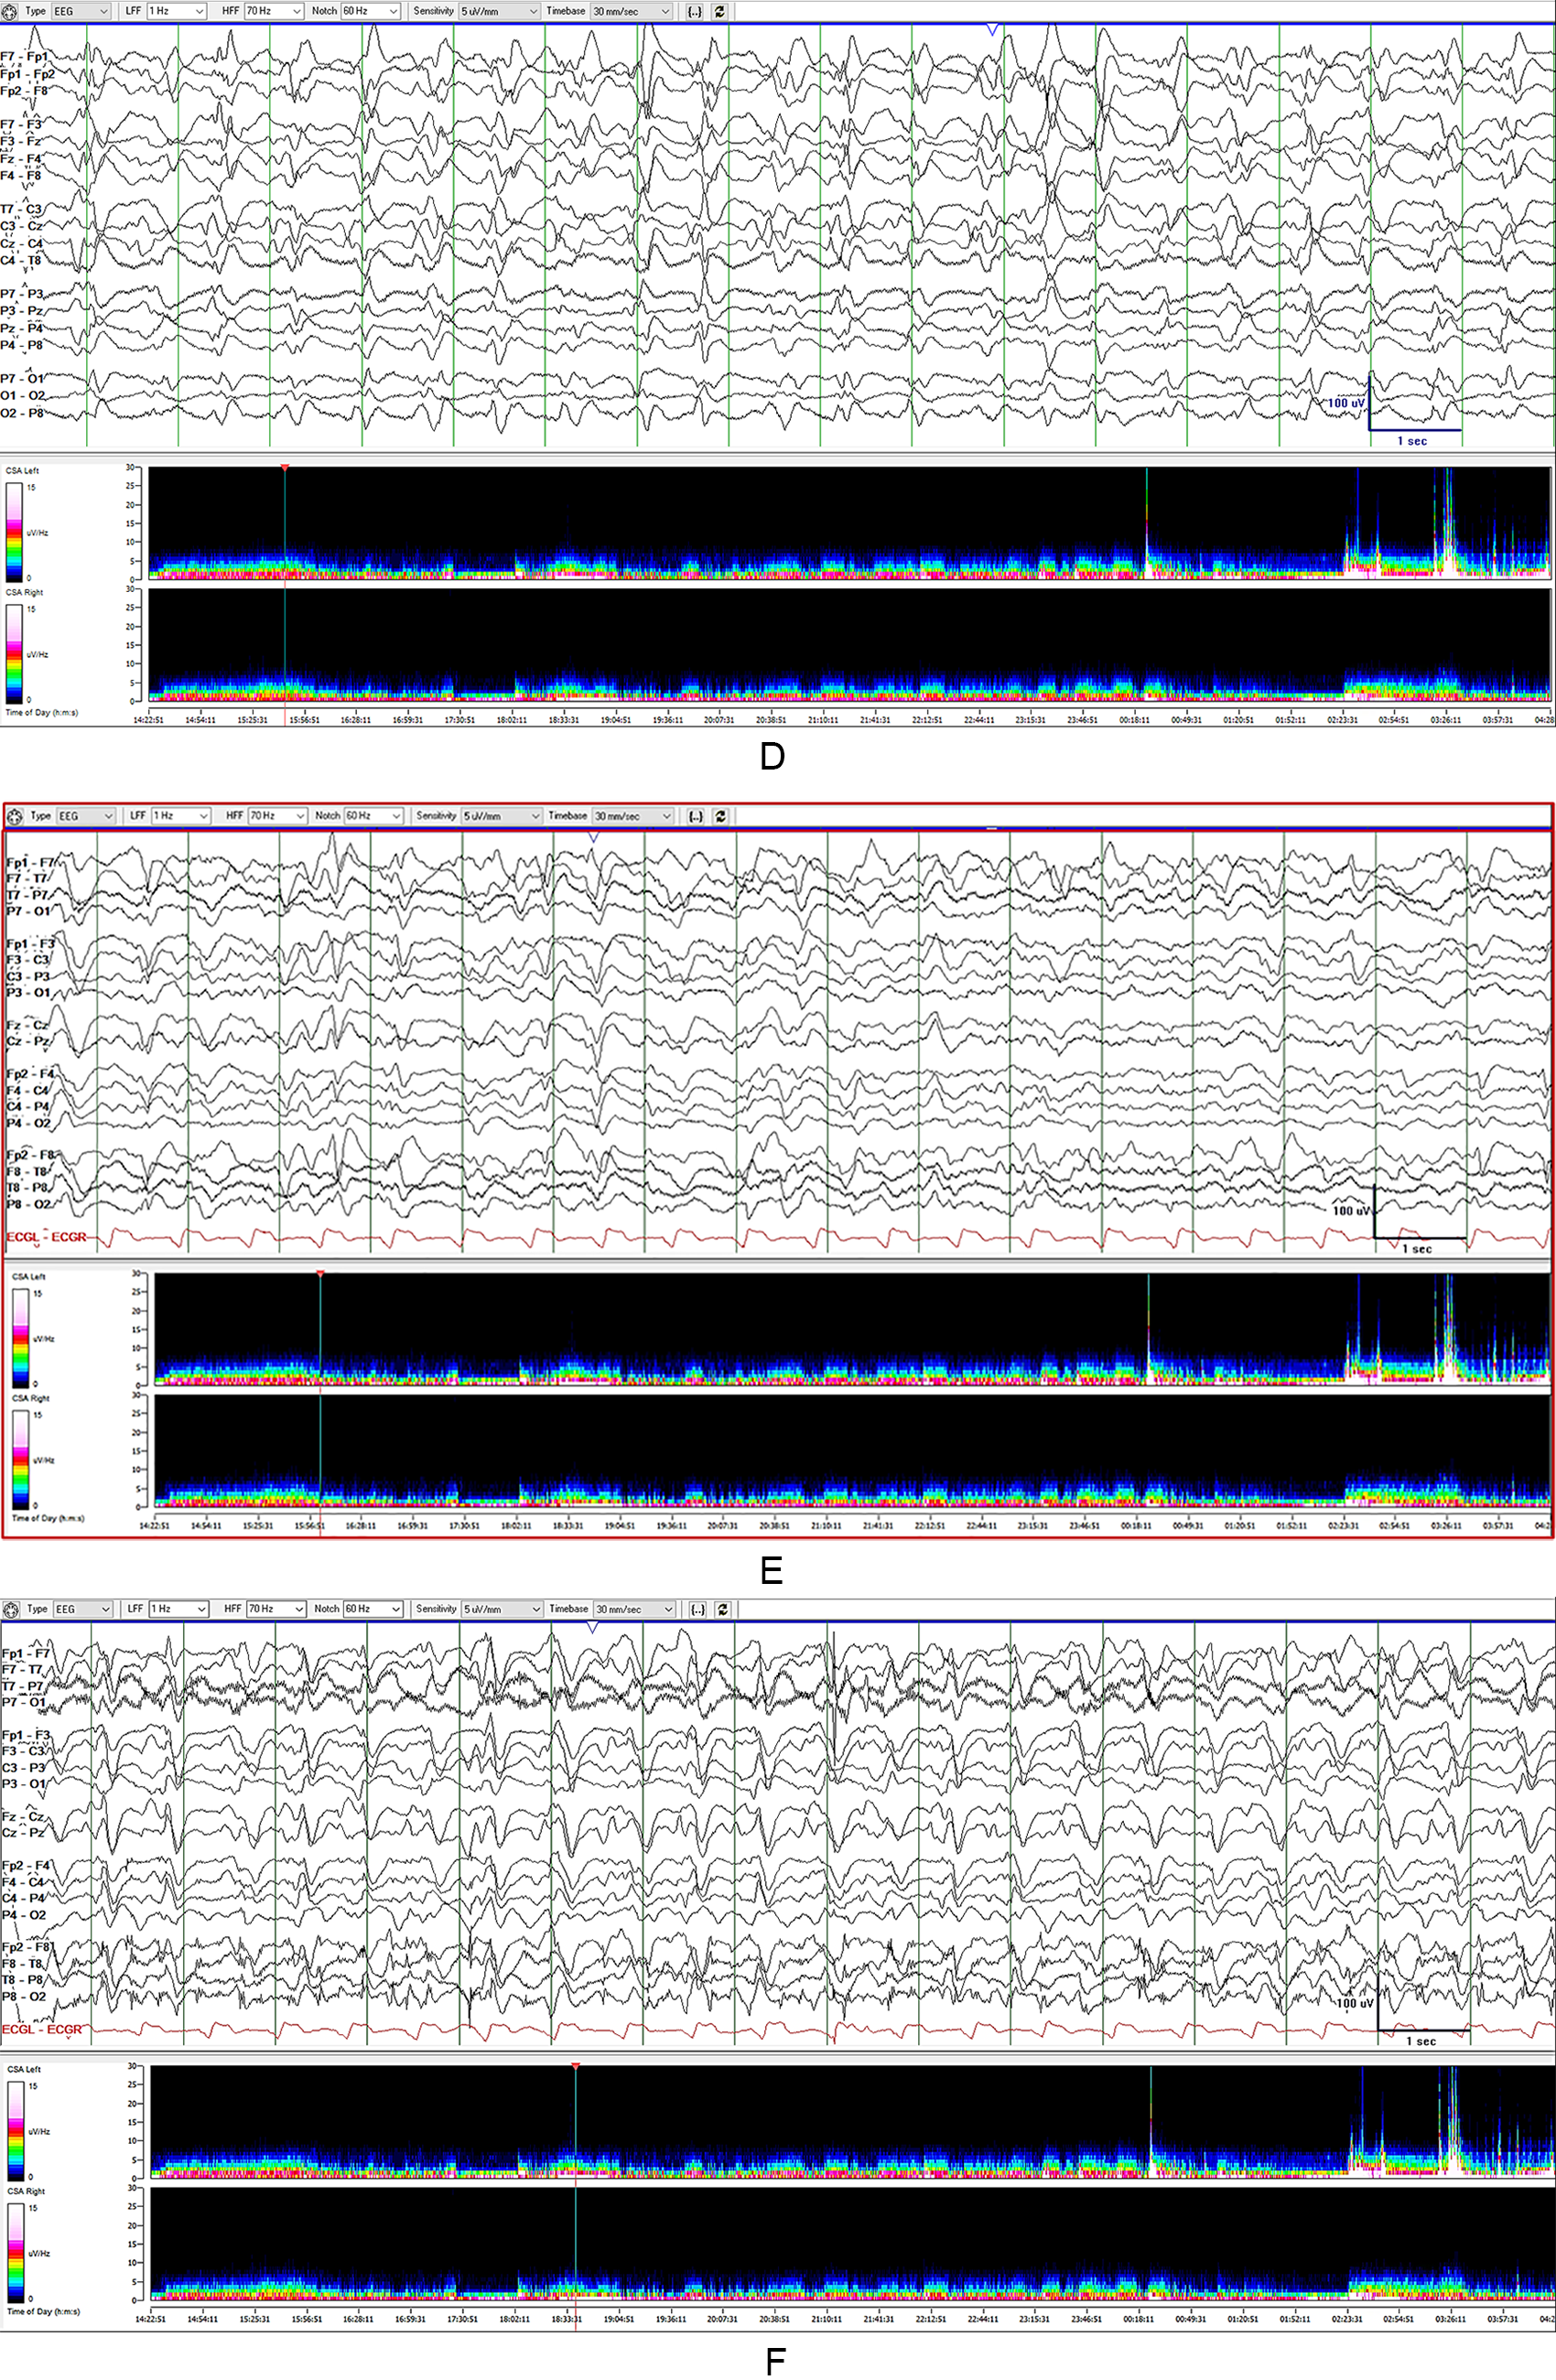The height and width of the screenshot is (2380, 1556).
Task: Click the red time marker on panel F spectrogram
Action: (x=575, y=2065)
